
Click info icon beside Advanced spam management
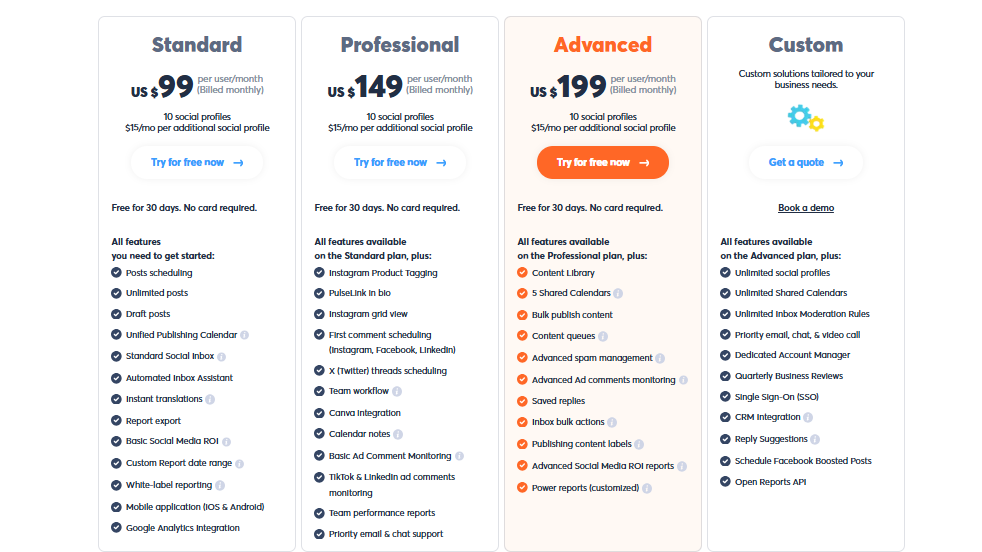pos(660,358)
